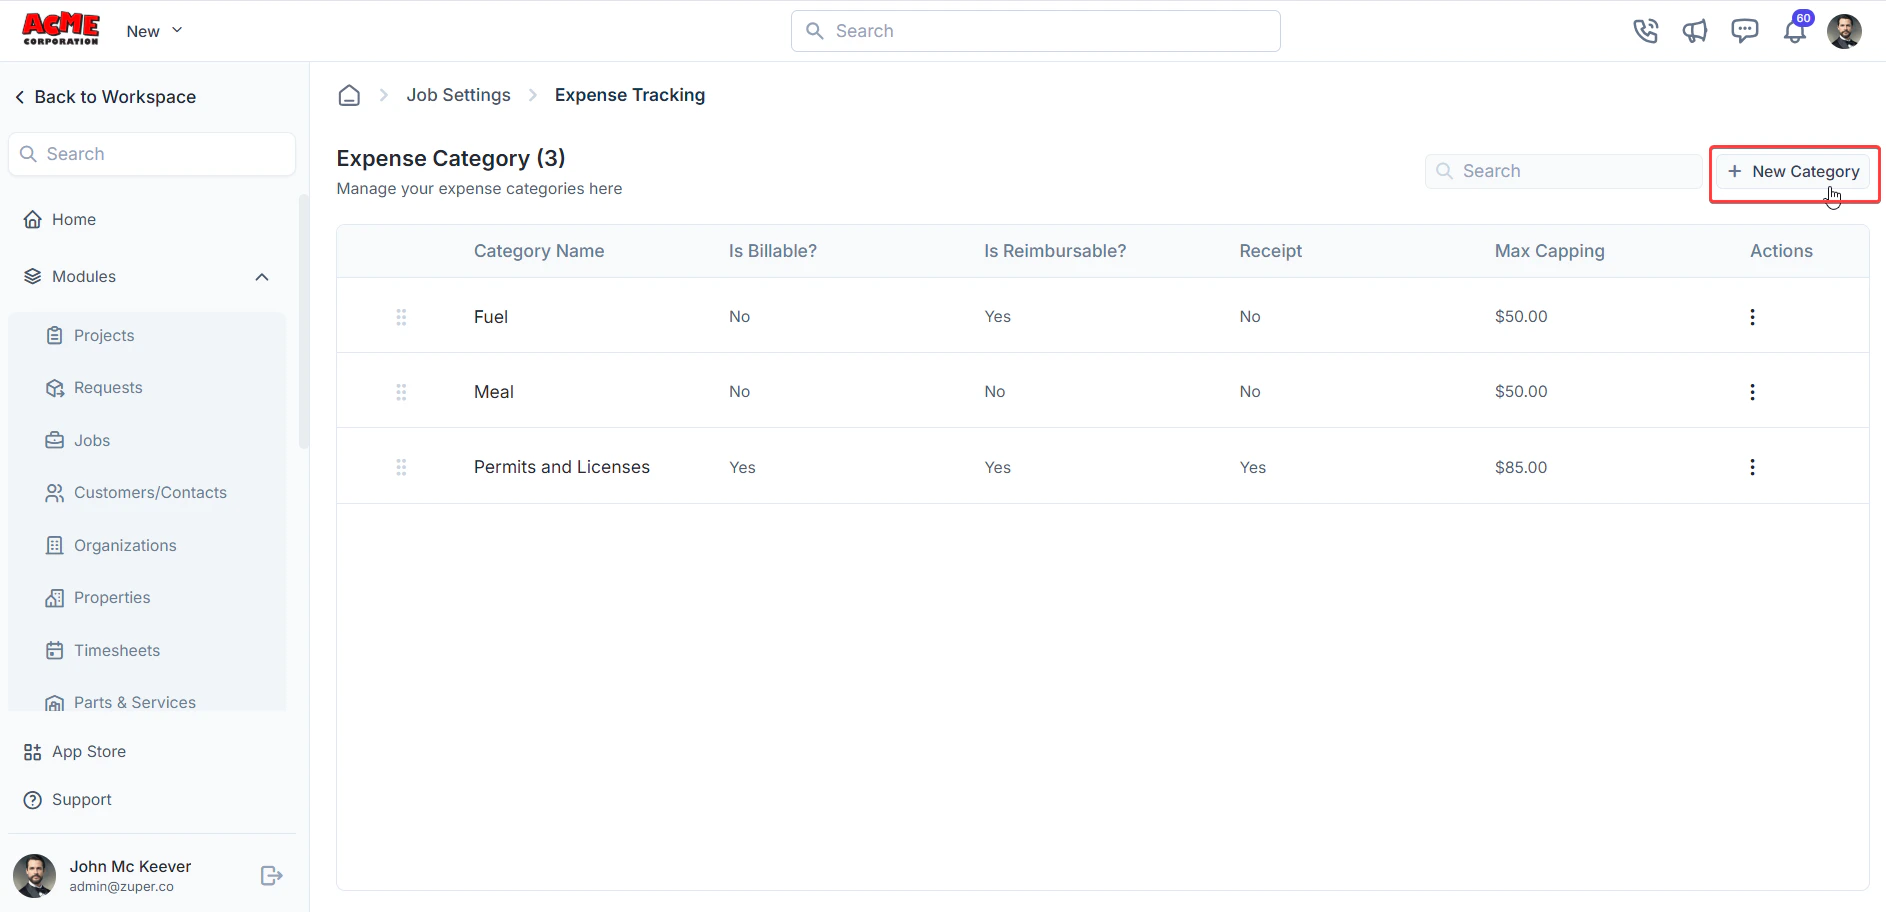
Task: Click John Mc Keever's avatar in the sidebar
Action: coord(35,876)
